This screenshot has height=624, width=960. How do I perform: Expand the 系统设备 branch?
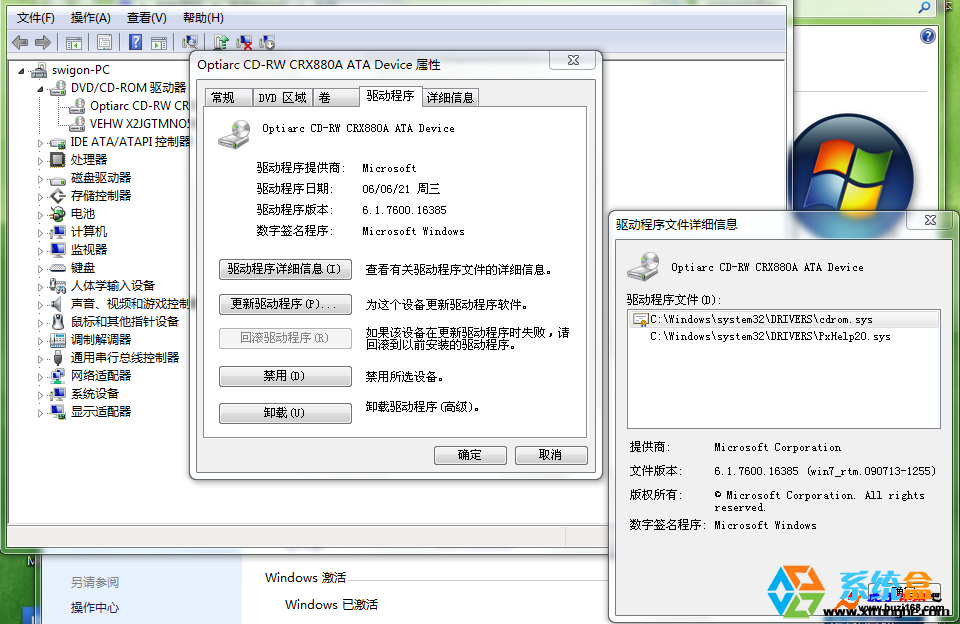point(40,394)
